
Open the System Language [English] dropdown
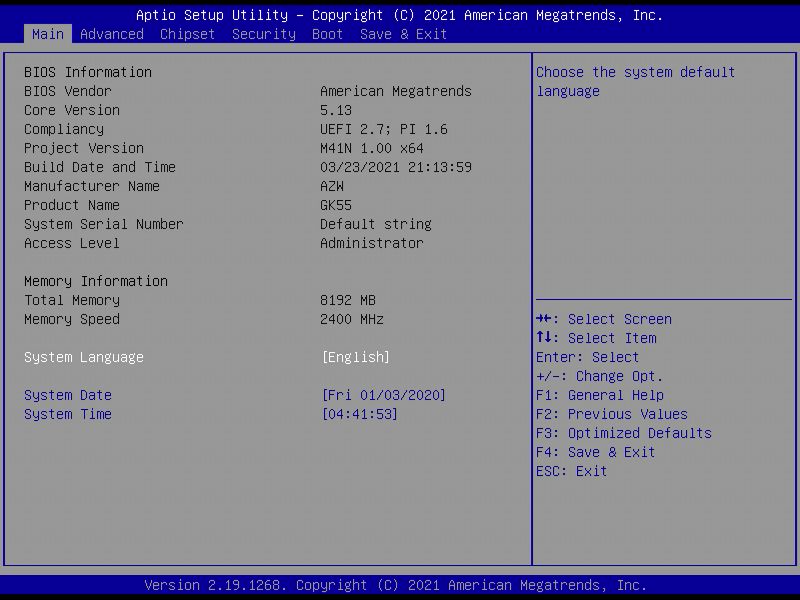pyautogui.click(x=356, y=357)
